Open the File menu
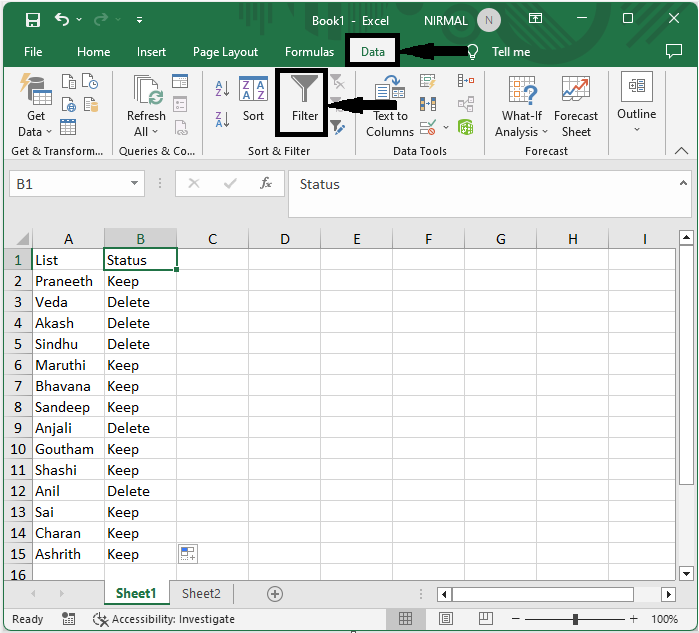 tap(33, 52)
